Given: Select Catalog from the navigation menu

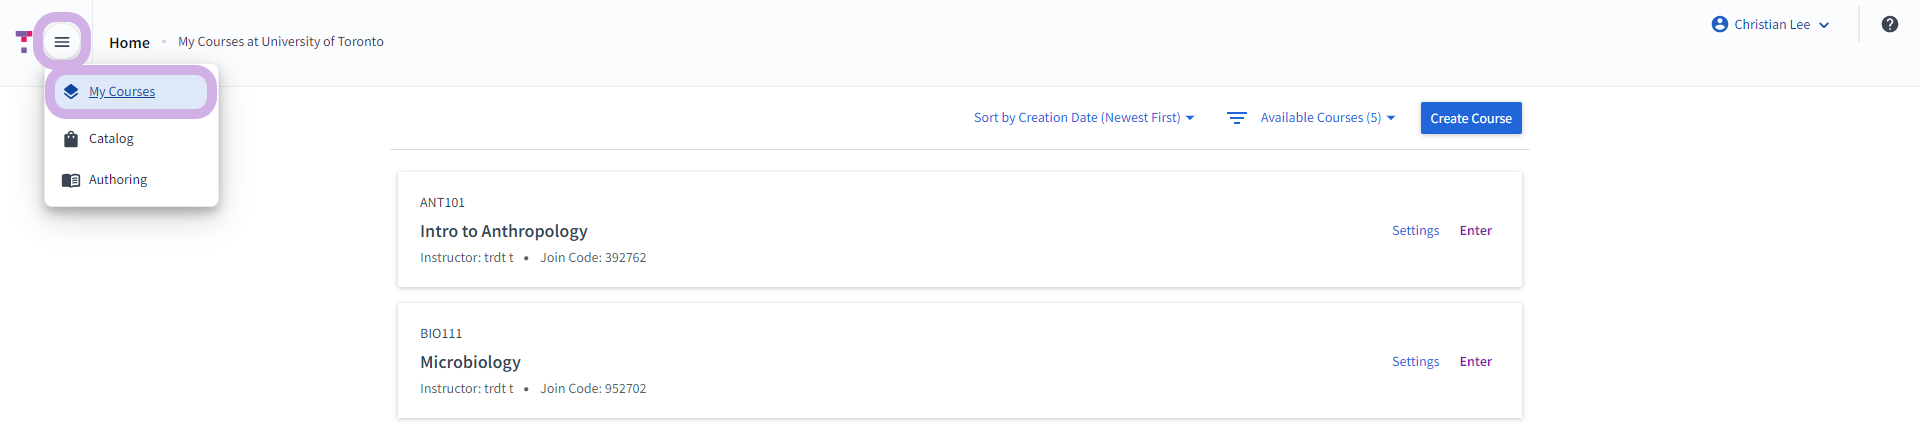Looking at the screenshot, I should (x=131, y=139).
